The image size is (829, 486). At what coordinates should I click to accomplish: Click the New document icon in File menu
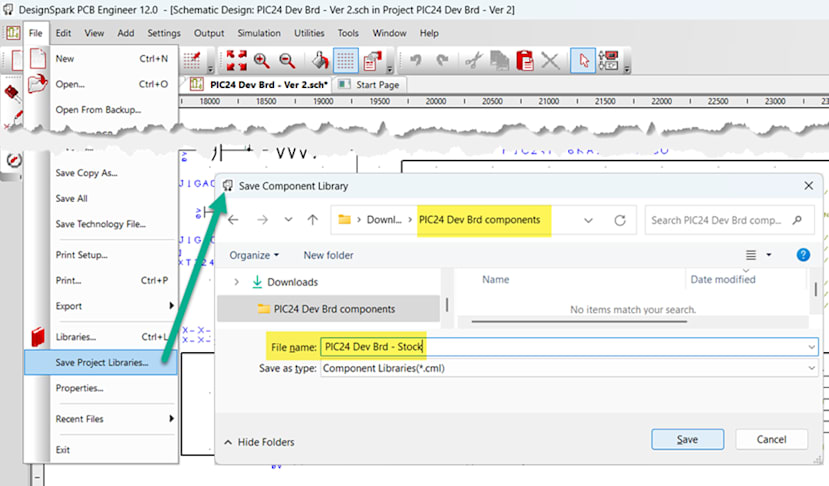pos(38,58)
